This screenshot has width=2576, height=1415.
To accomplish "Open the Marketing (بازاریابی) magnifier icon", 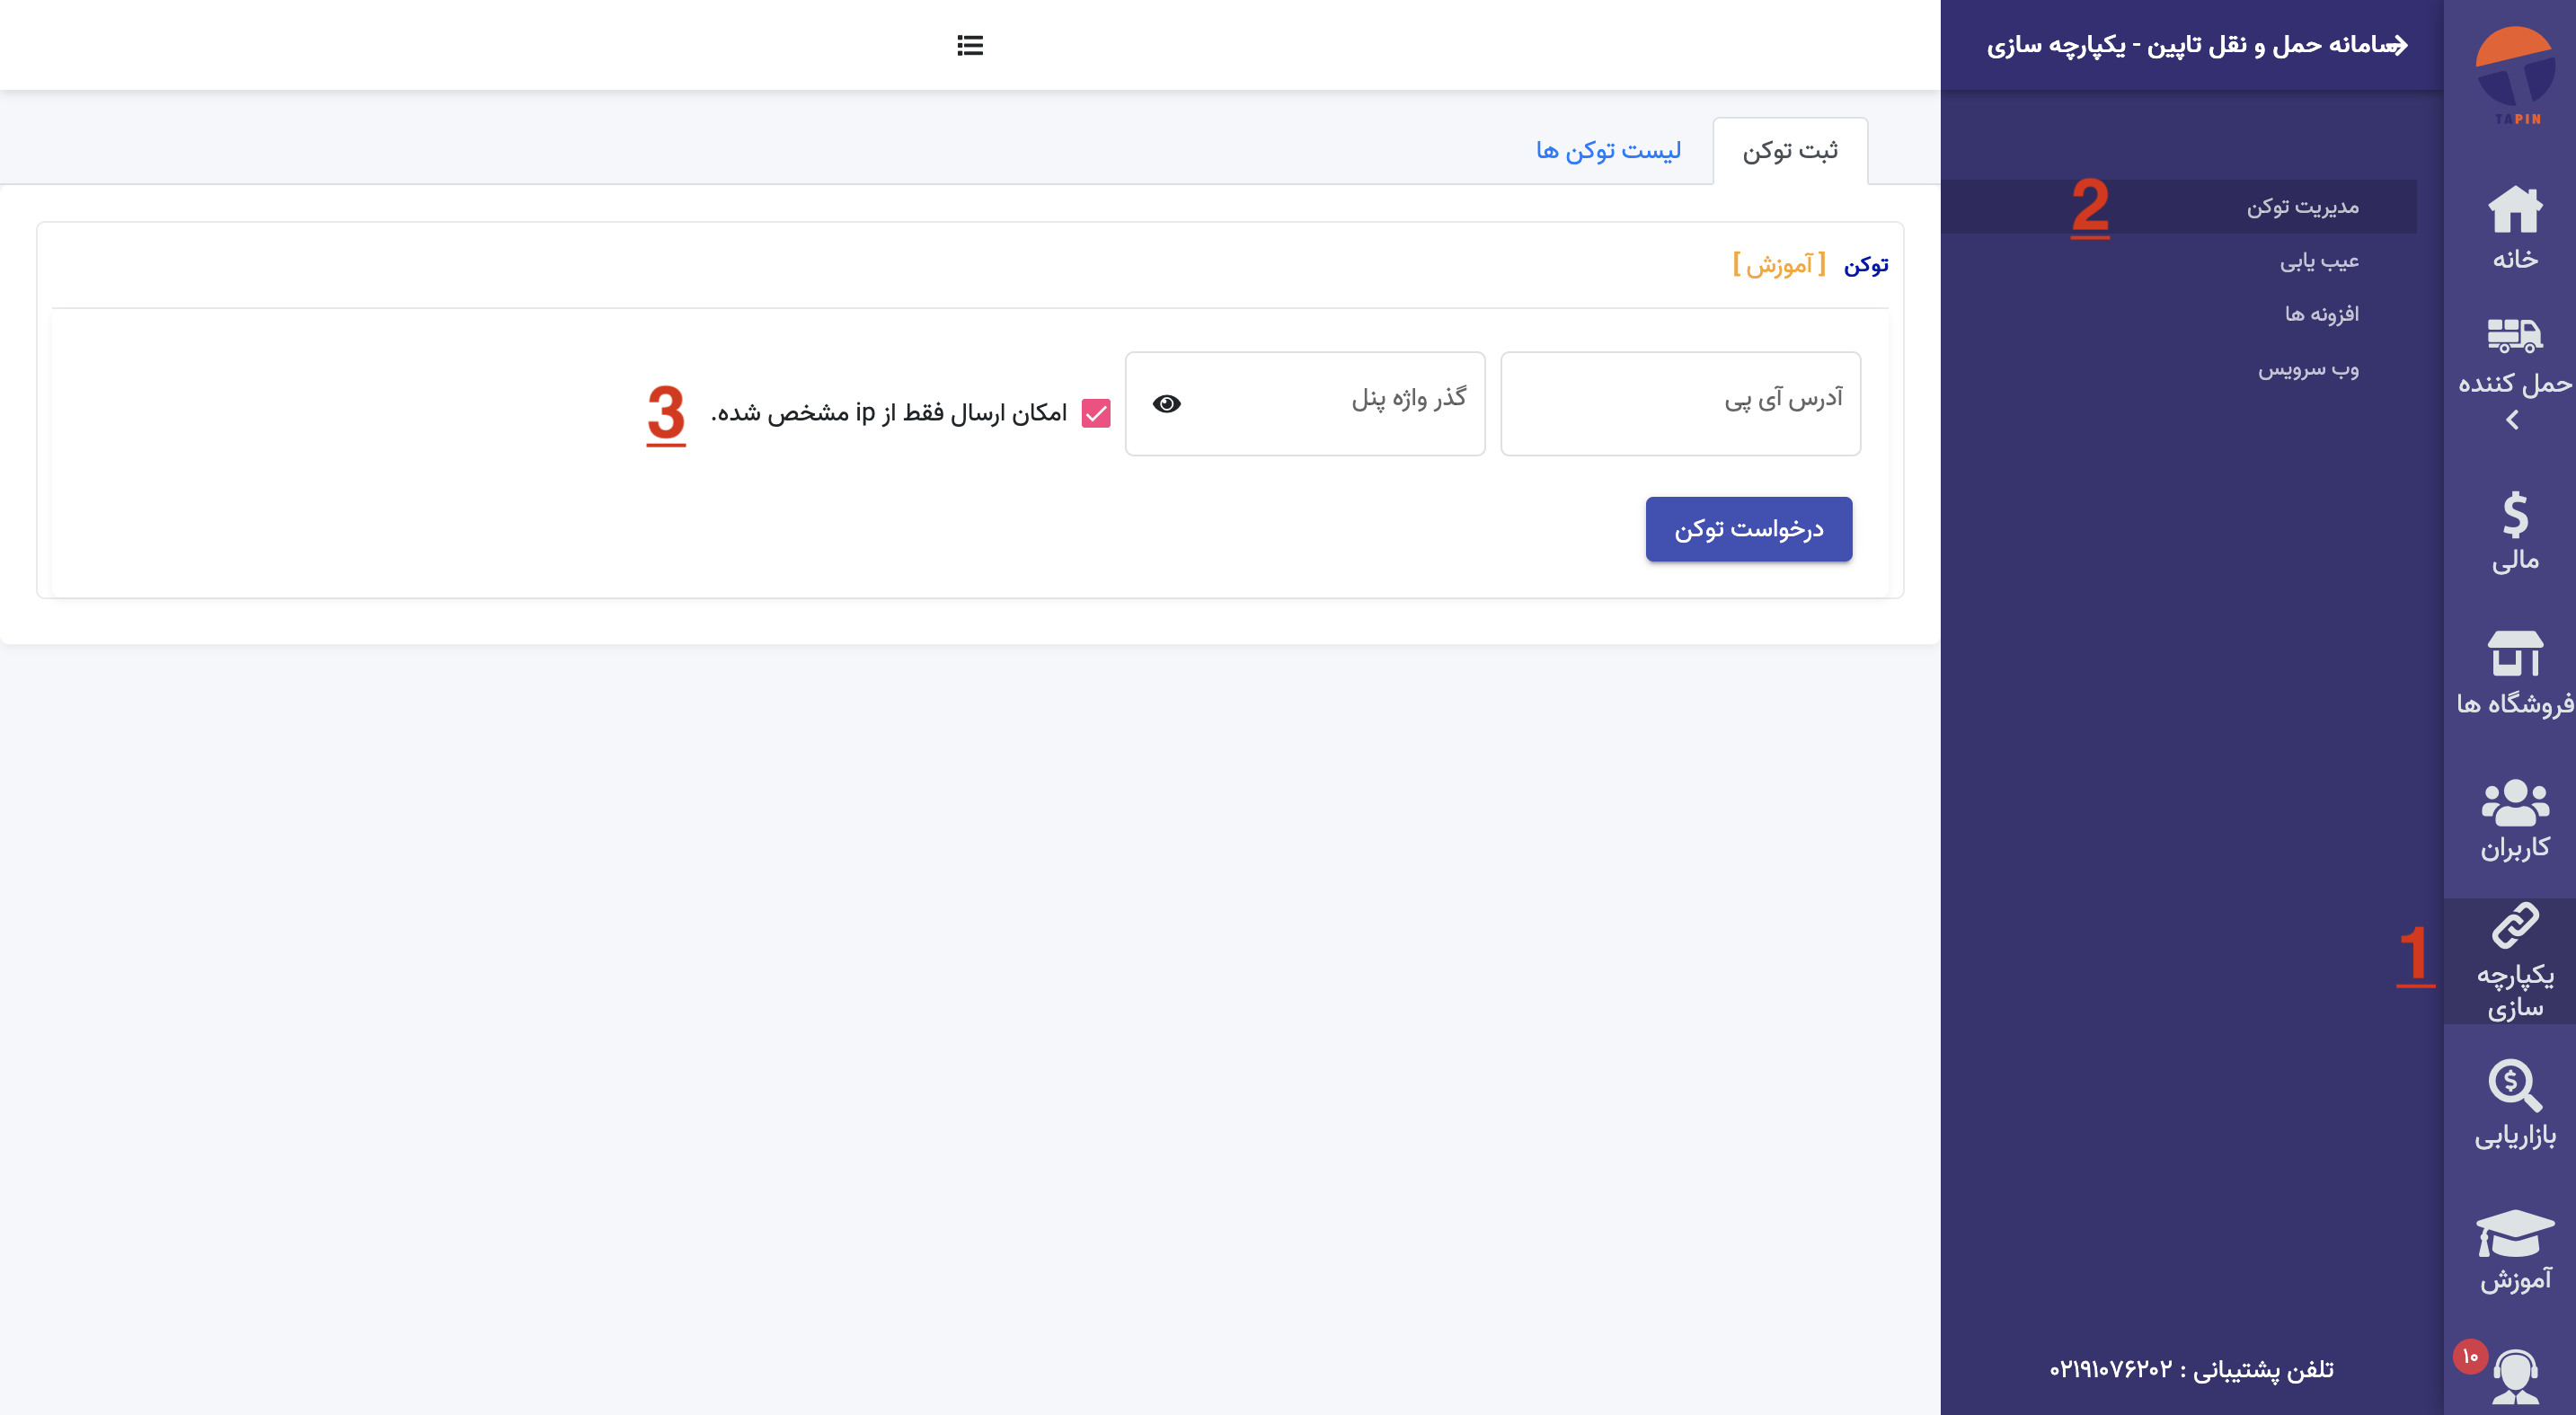I will point(2514,1086).
